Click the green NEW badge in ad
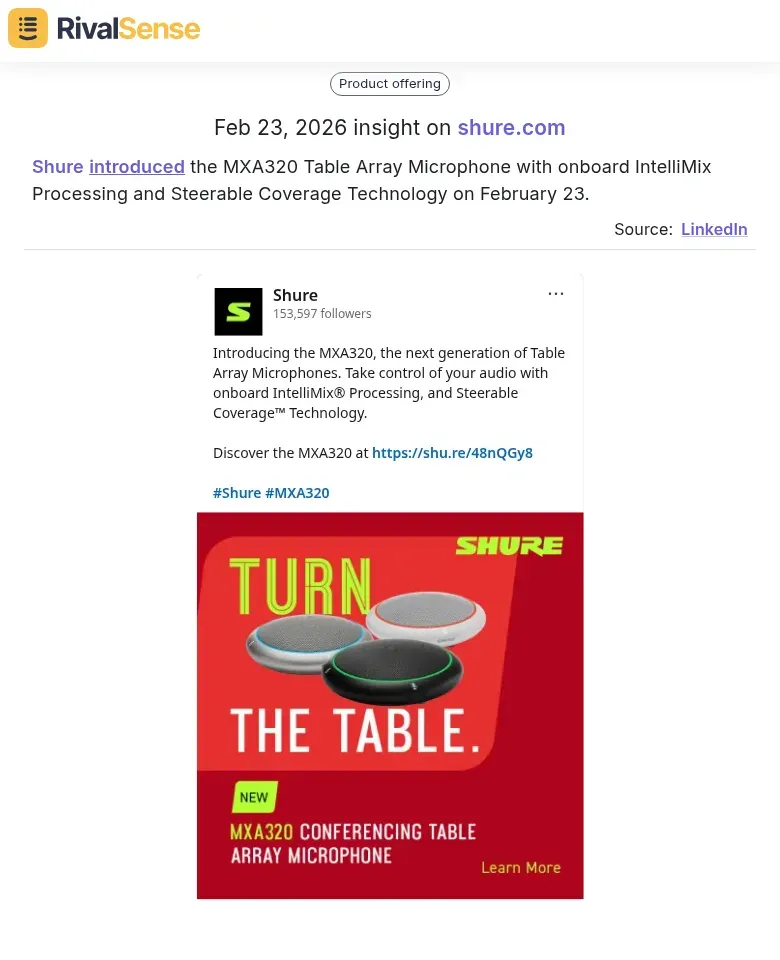This screenshot has height=960, width=780. [x=254, y=797]
